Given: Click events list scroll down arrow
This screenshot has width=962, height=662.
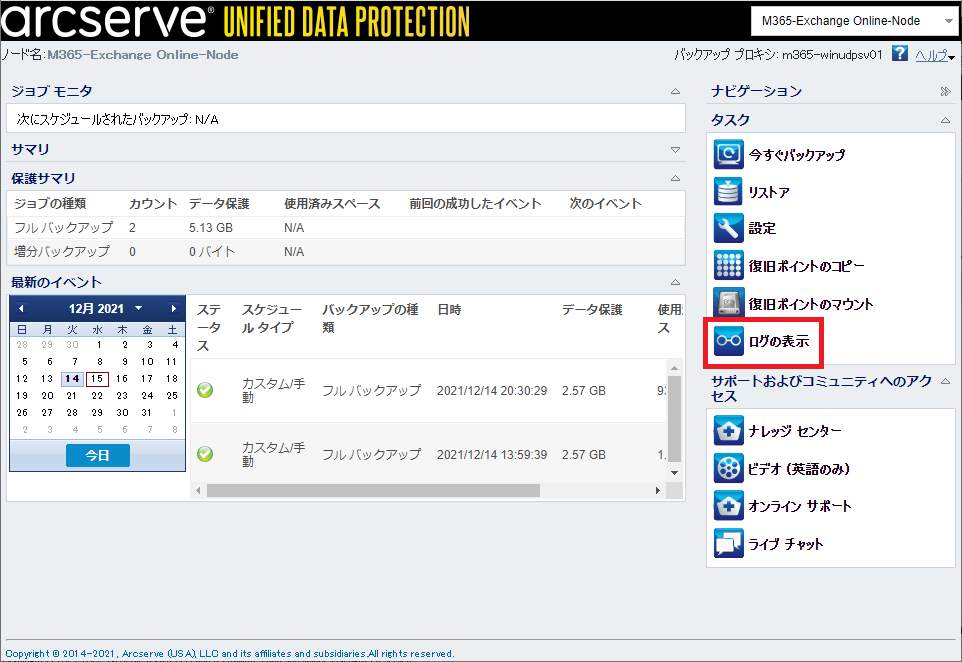Looking at the screenshot, I should [674, 472].
